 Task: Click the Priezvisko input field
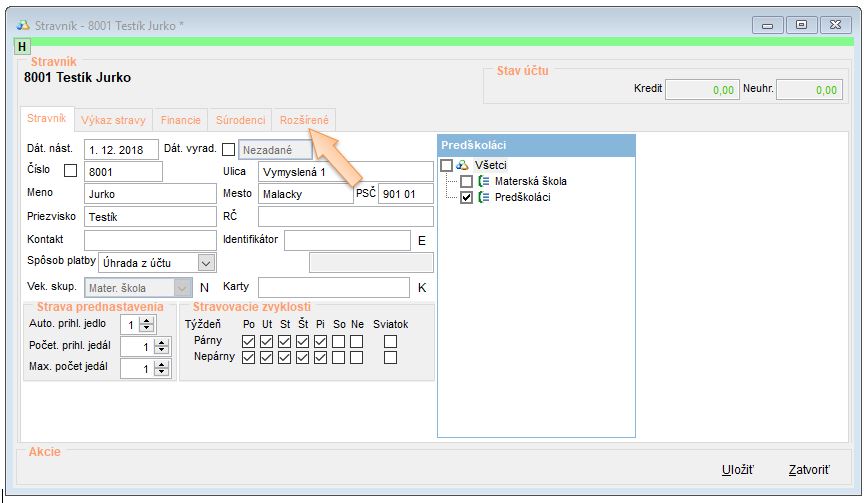150,216
